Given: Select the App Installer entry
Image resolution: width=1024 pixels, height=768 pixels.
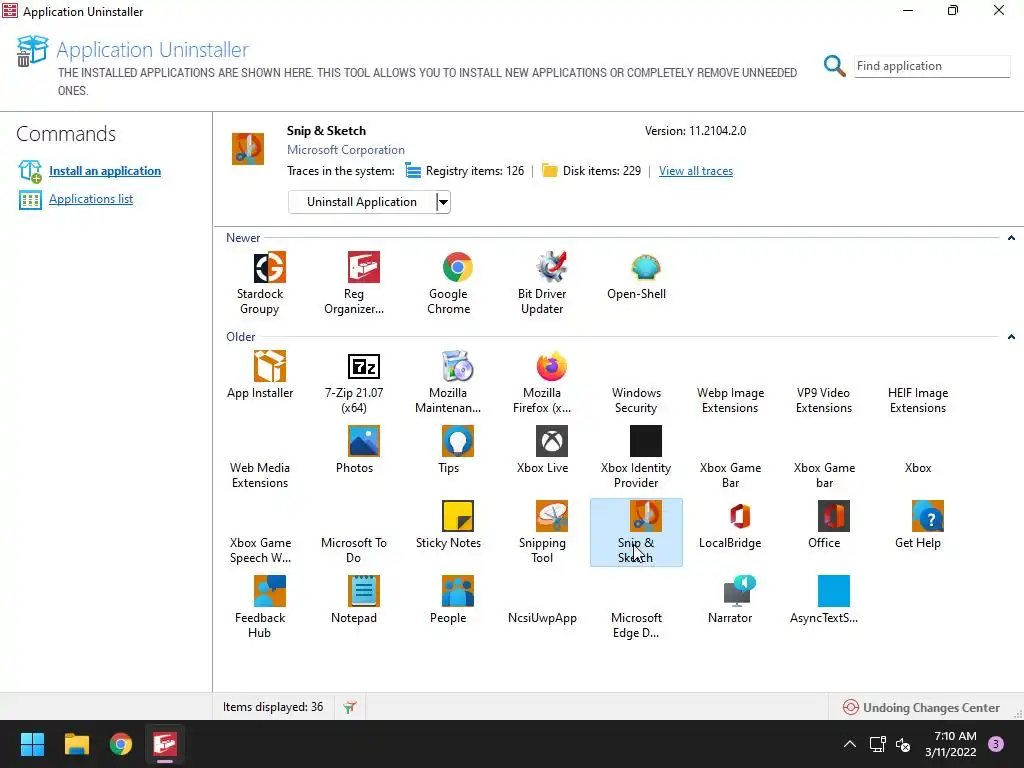Looking at the screenshot, I should [x=260, y=375].
